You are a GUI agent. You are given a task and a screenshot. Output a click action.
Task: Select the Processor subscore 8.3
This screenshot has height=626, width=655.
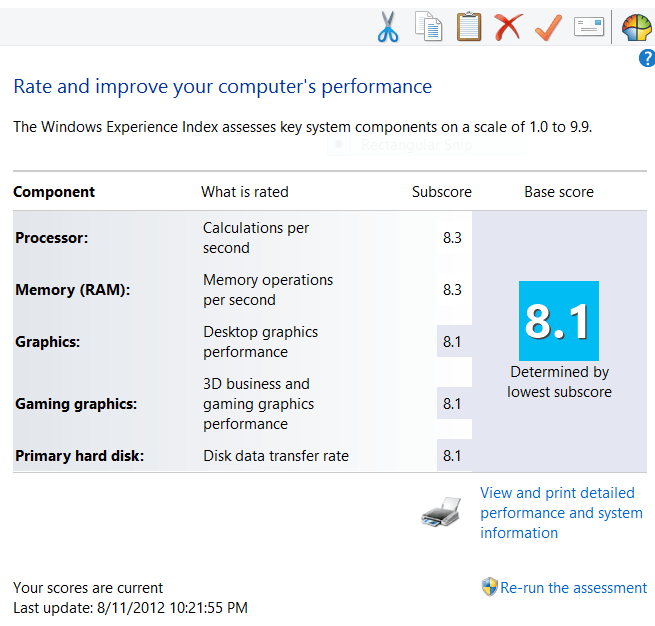point(452,238)
